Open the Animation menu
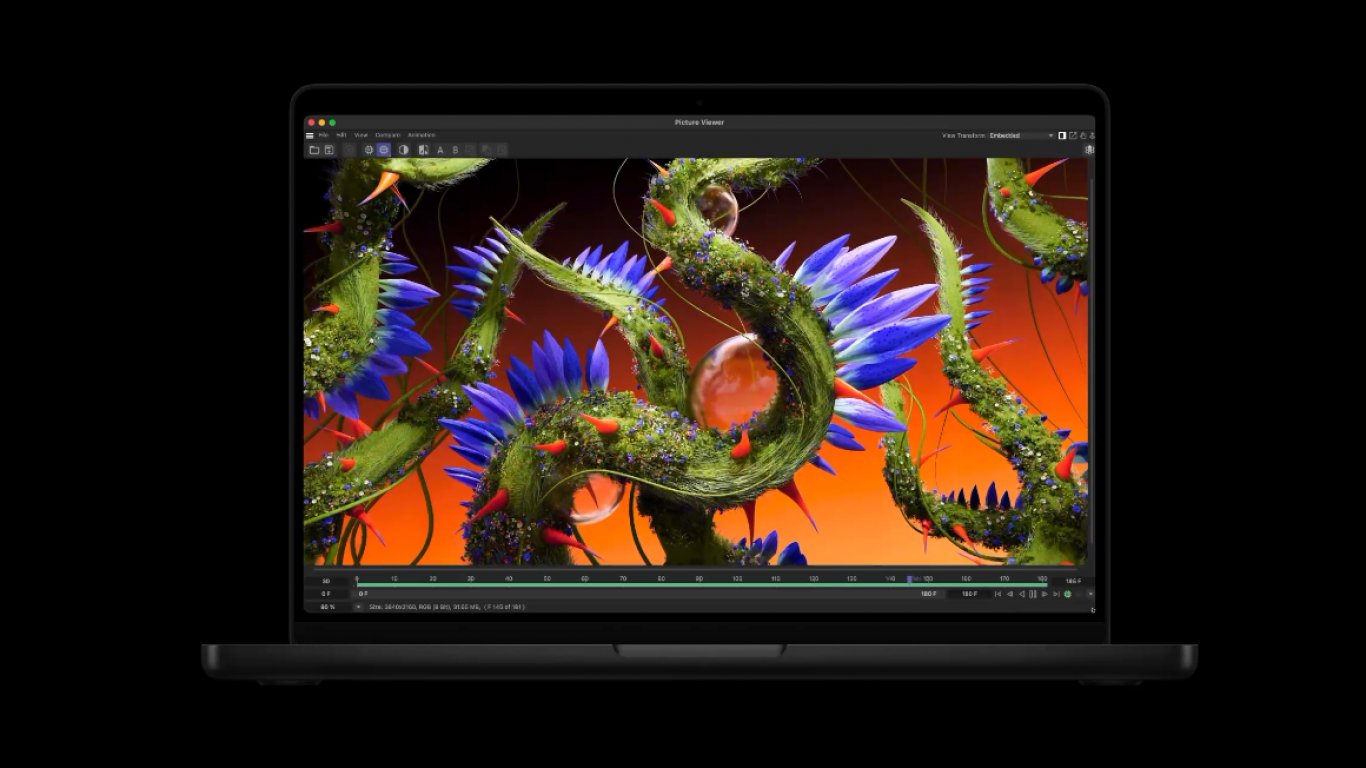1366x768 pixels. tap(421, 135)
